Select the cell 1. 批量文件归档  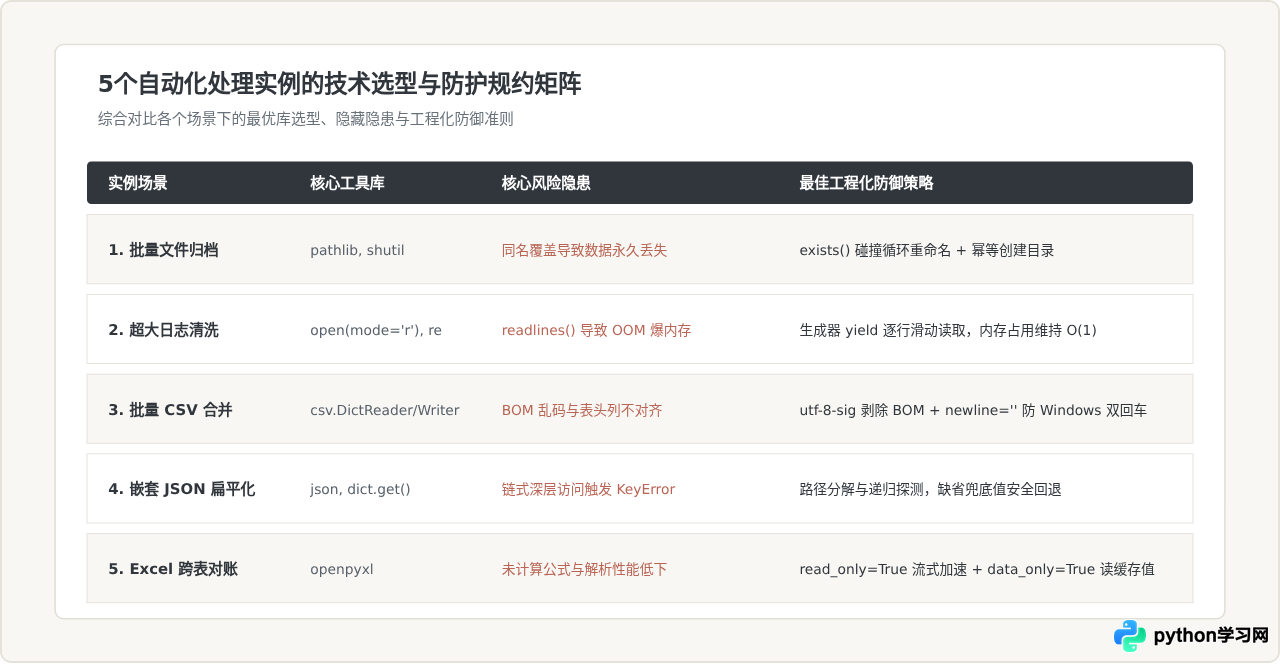click(164, 250)
